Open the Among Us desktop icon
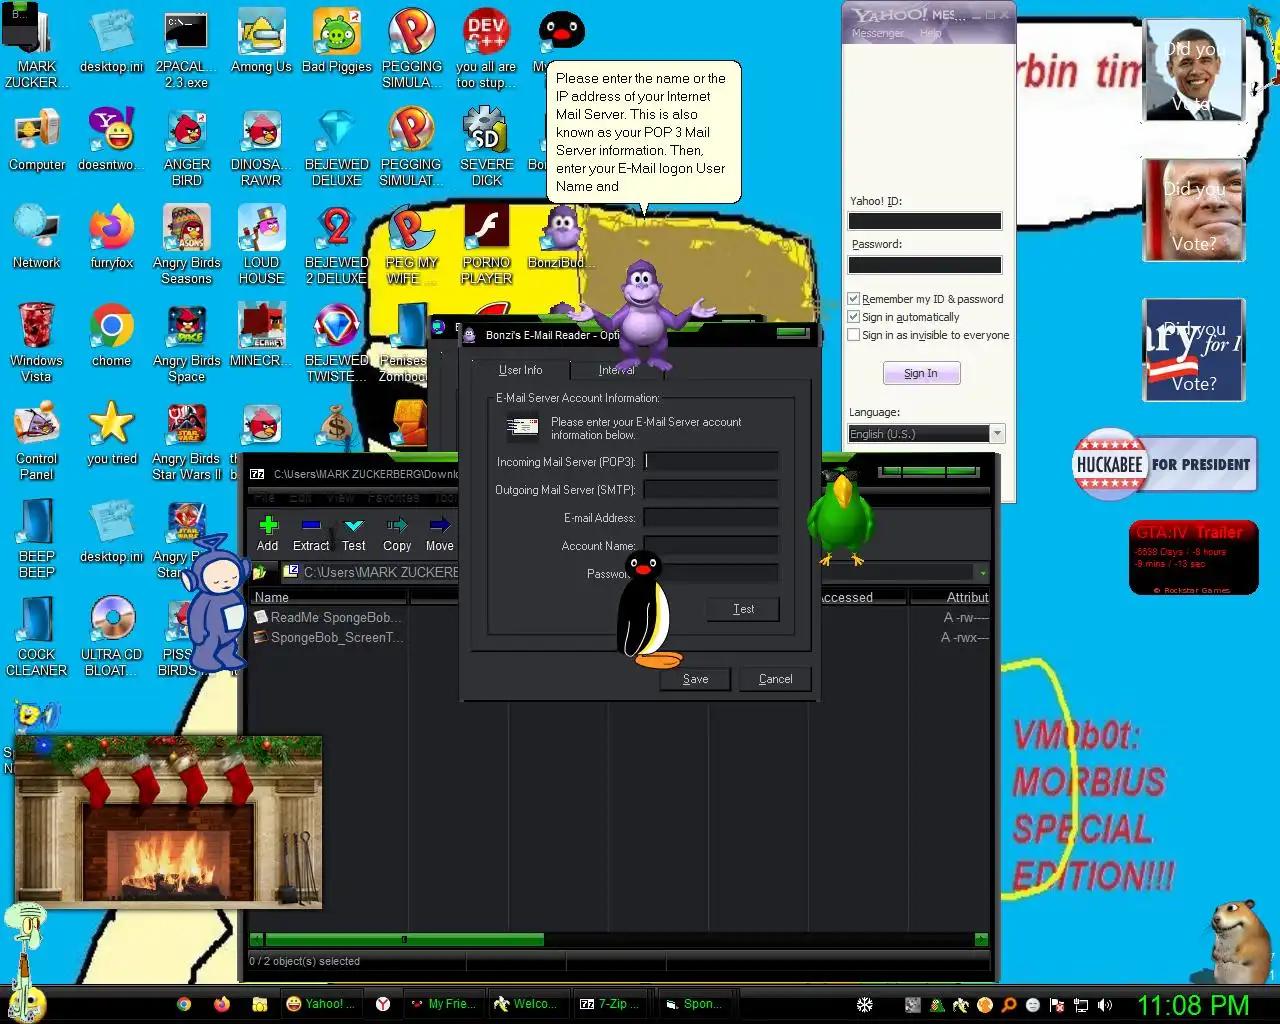The height and width of the screenshot is (1024, 1280). point(261,43)
